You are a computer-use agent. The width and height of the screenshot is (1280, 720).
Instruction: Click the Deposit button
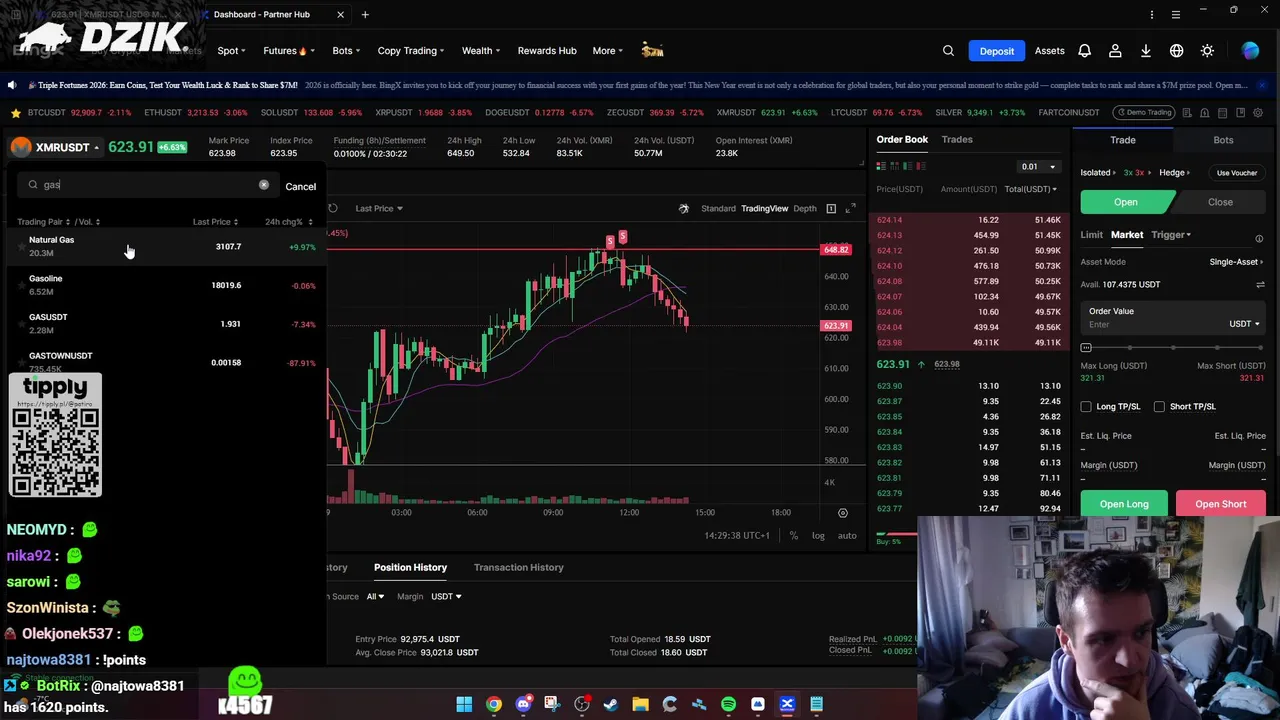tap(997, 51)
